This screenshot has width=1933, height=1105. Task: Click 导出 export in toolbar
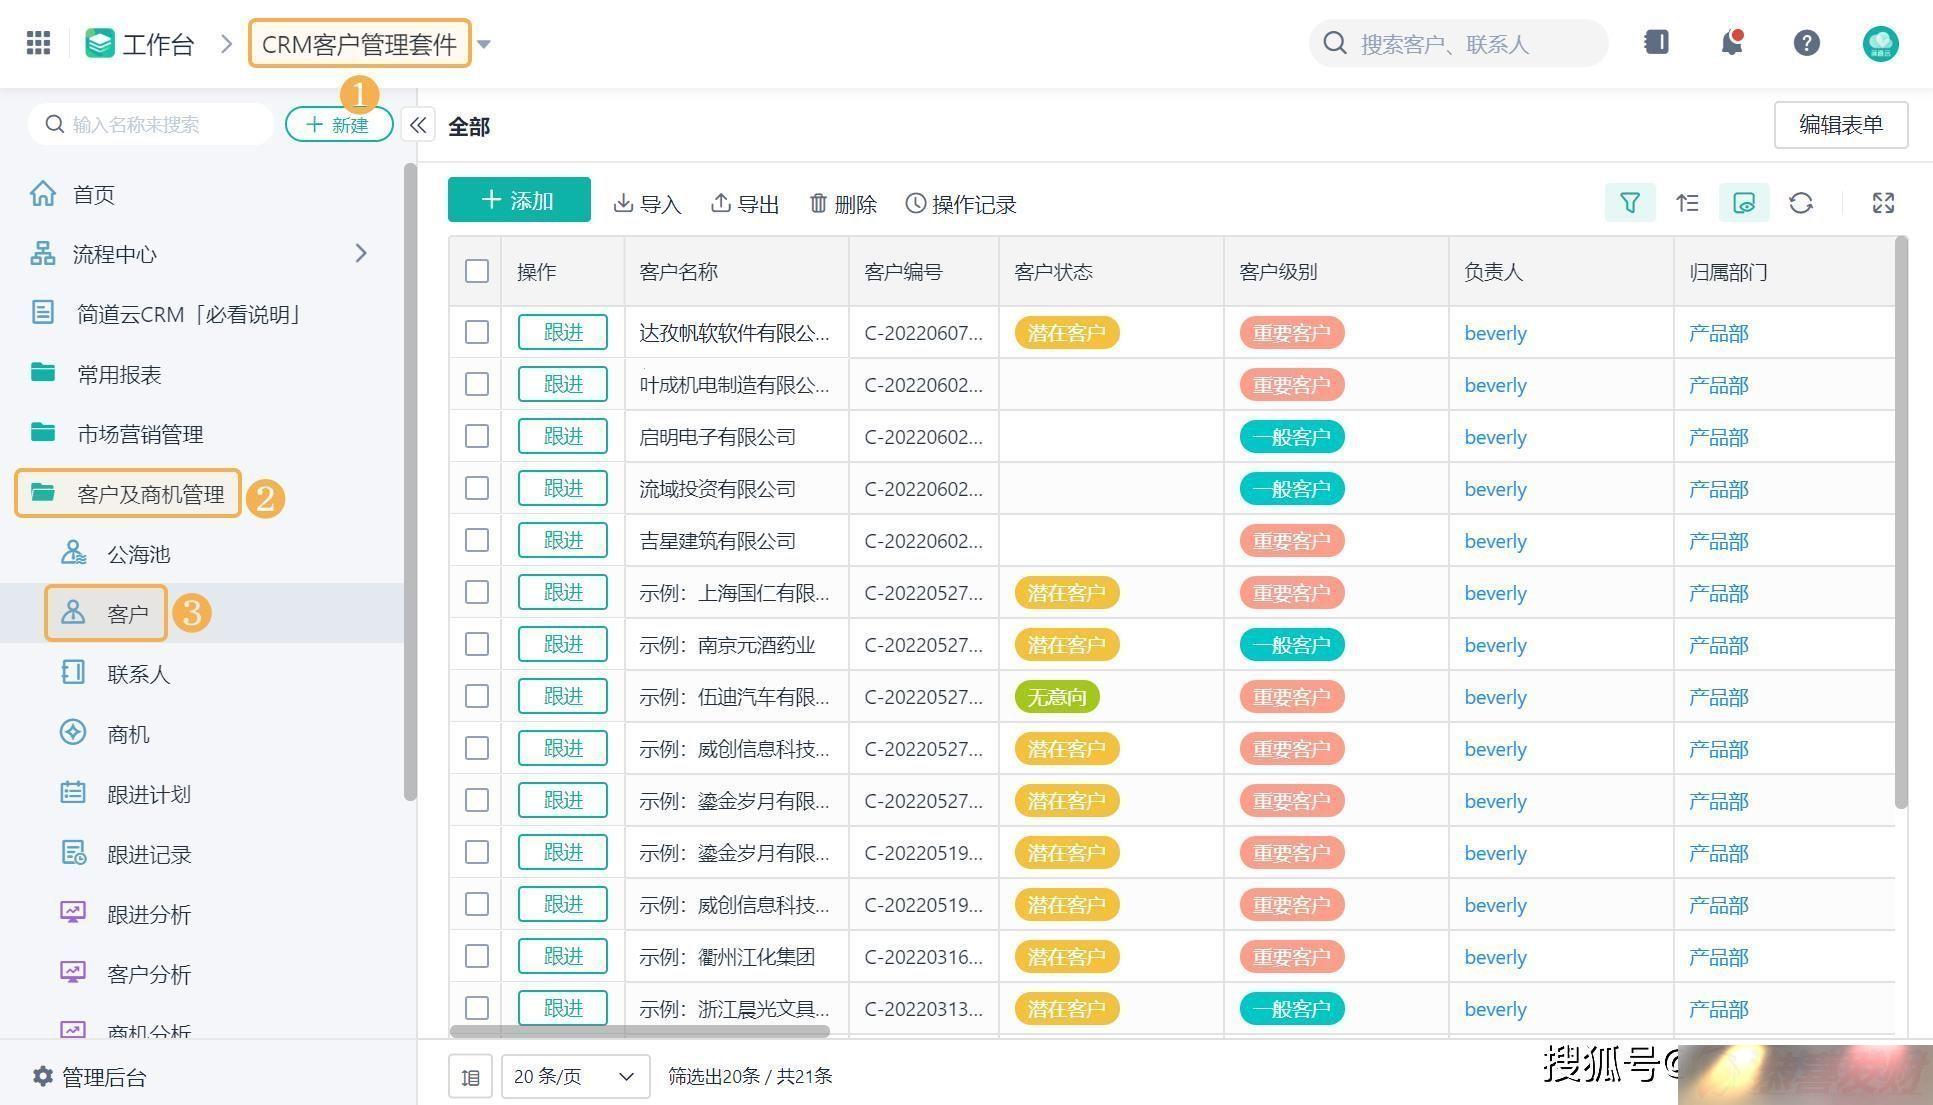[x=745, y=204]
